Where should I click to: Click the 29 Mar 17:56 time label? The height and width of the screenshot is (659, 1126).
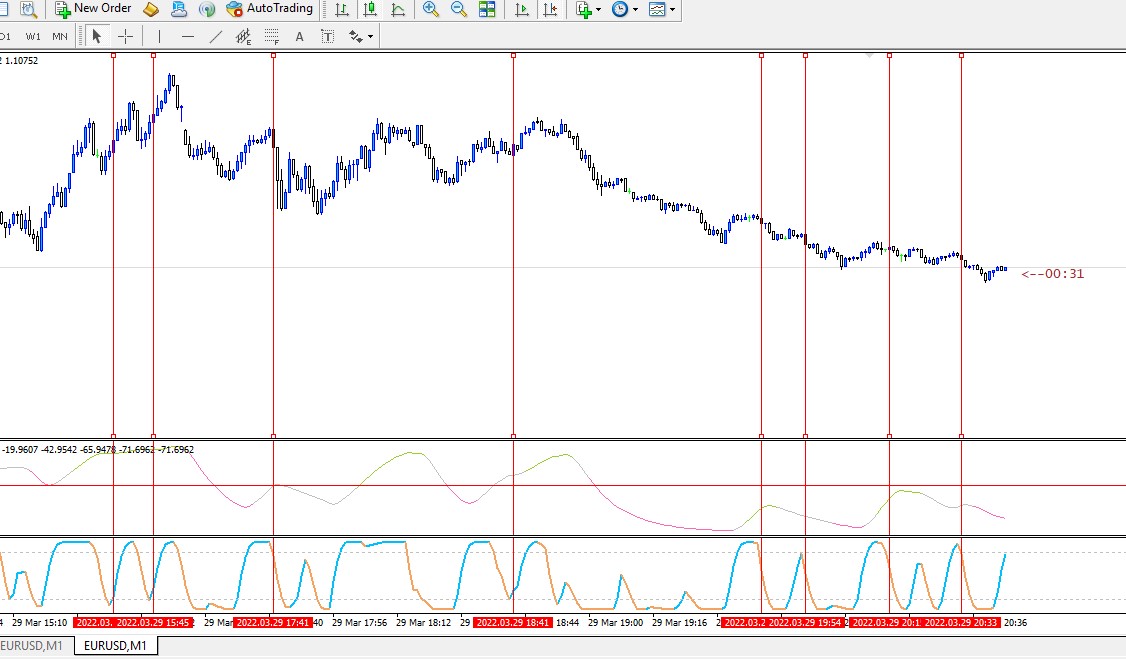[x=359, y=622]
